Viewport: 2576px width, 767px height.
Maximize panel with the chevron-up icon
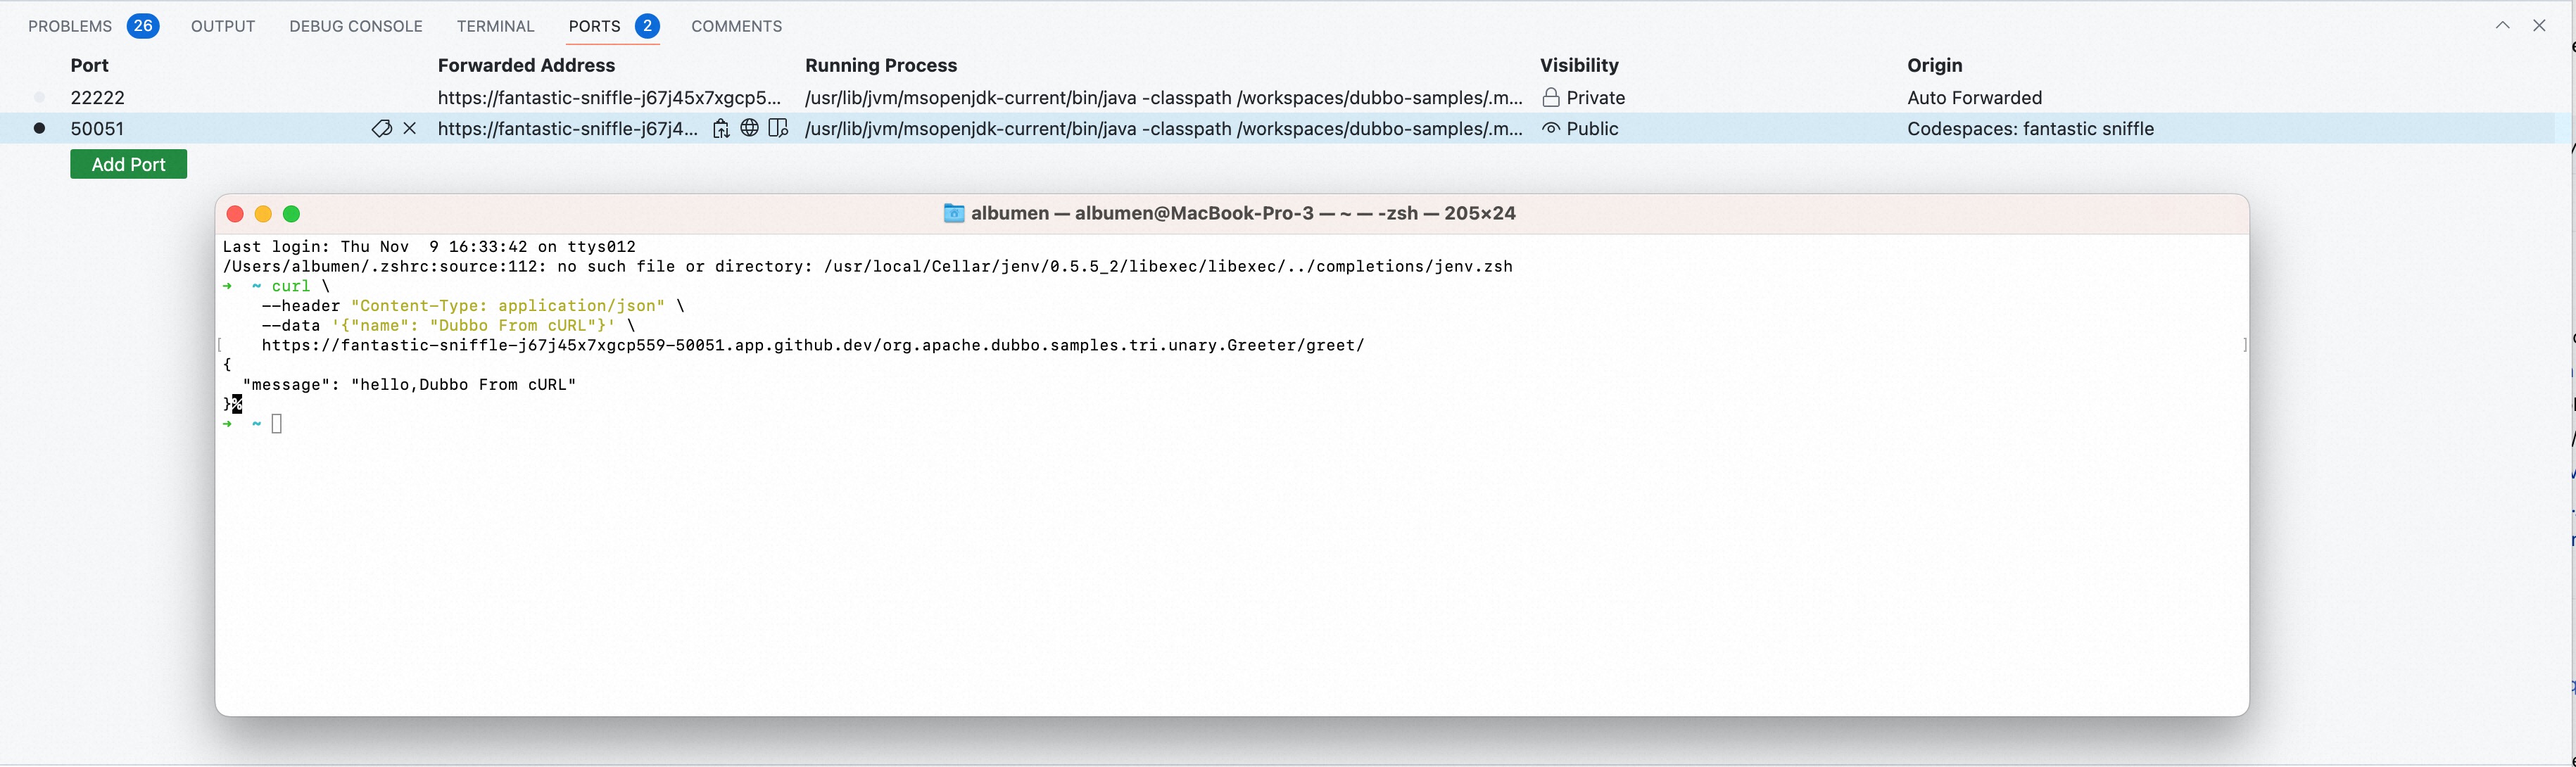2502,25
